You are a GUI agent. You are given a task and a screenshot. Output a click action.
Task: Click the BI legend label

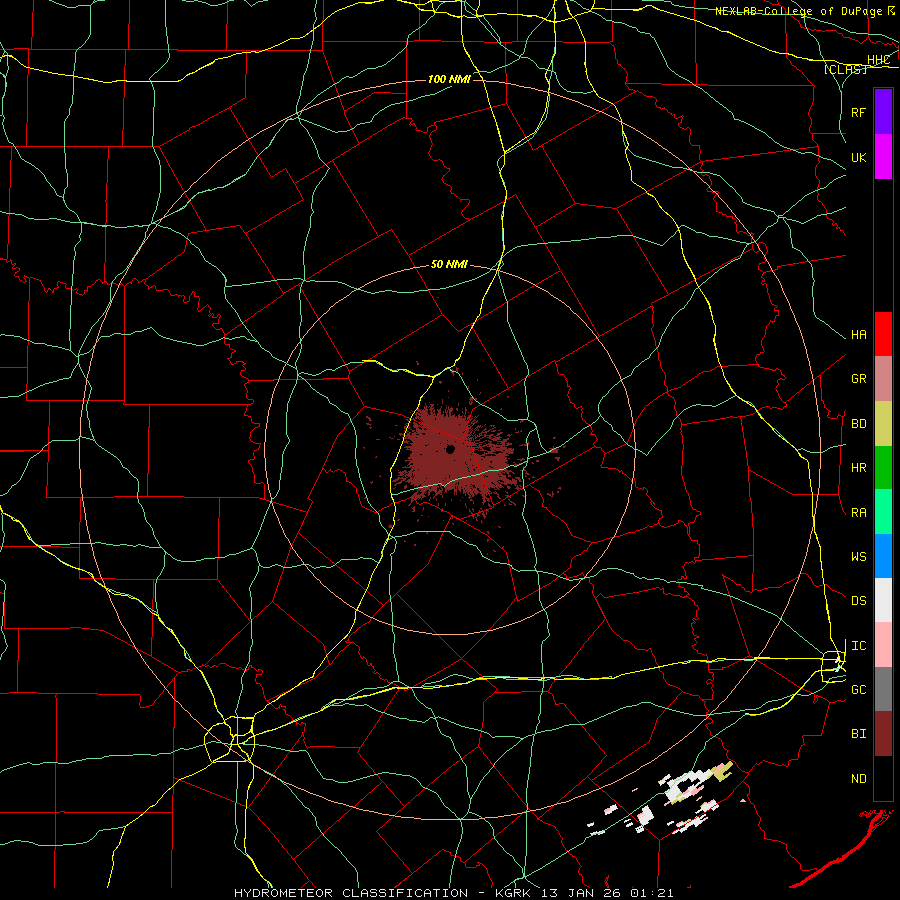[x=858, y=734]
